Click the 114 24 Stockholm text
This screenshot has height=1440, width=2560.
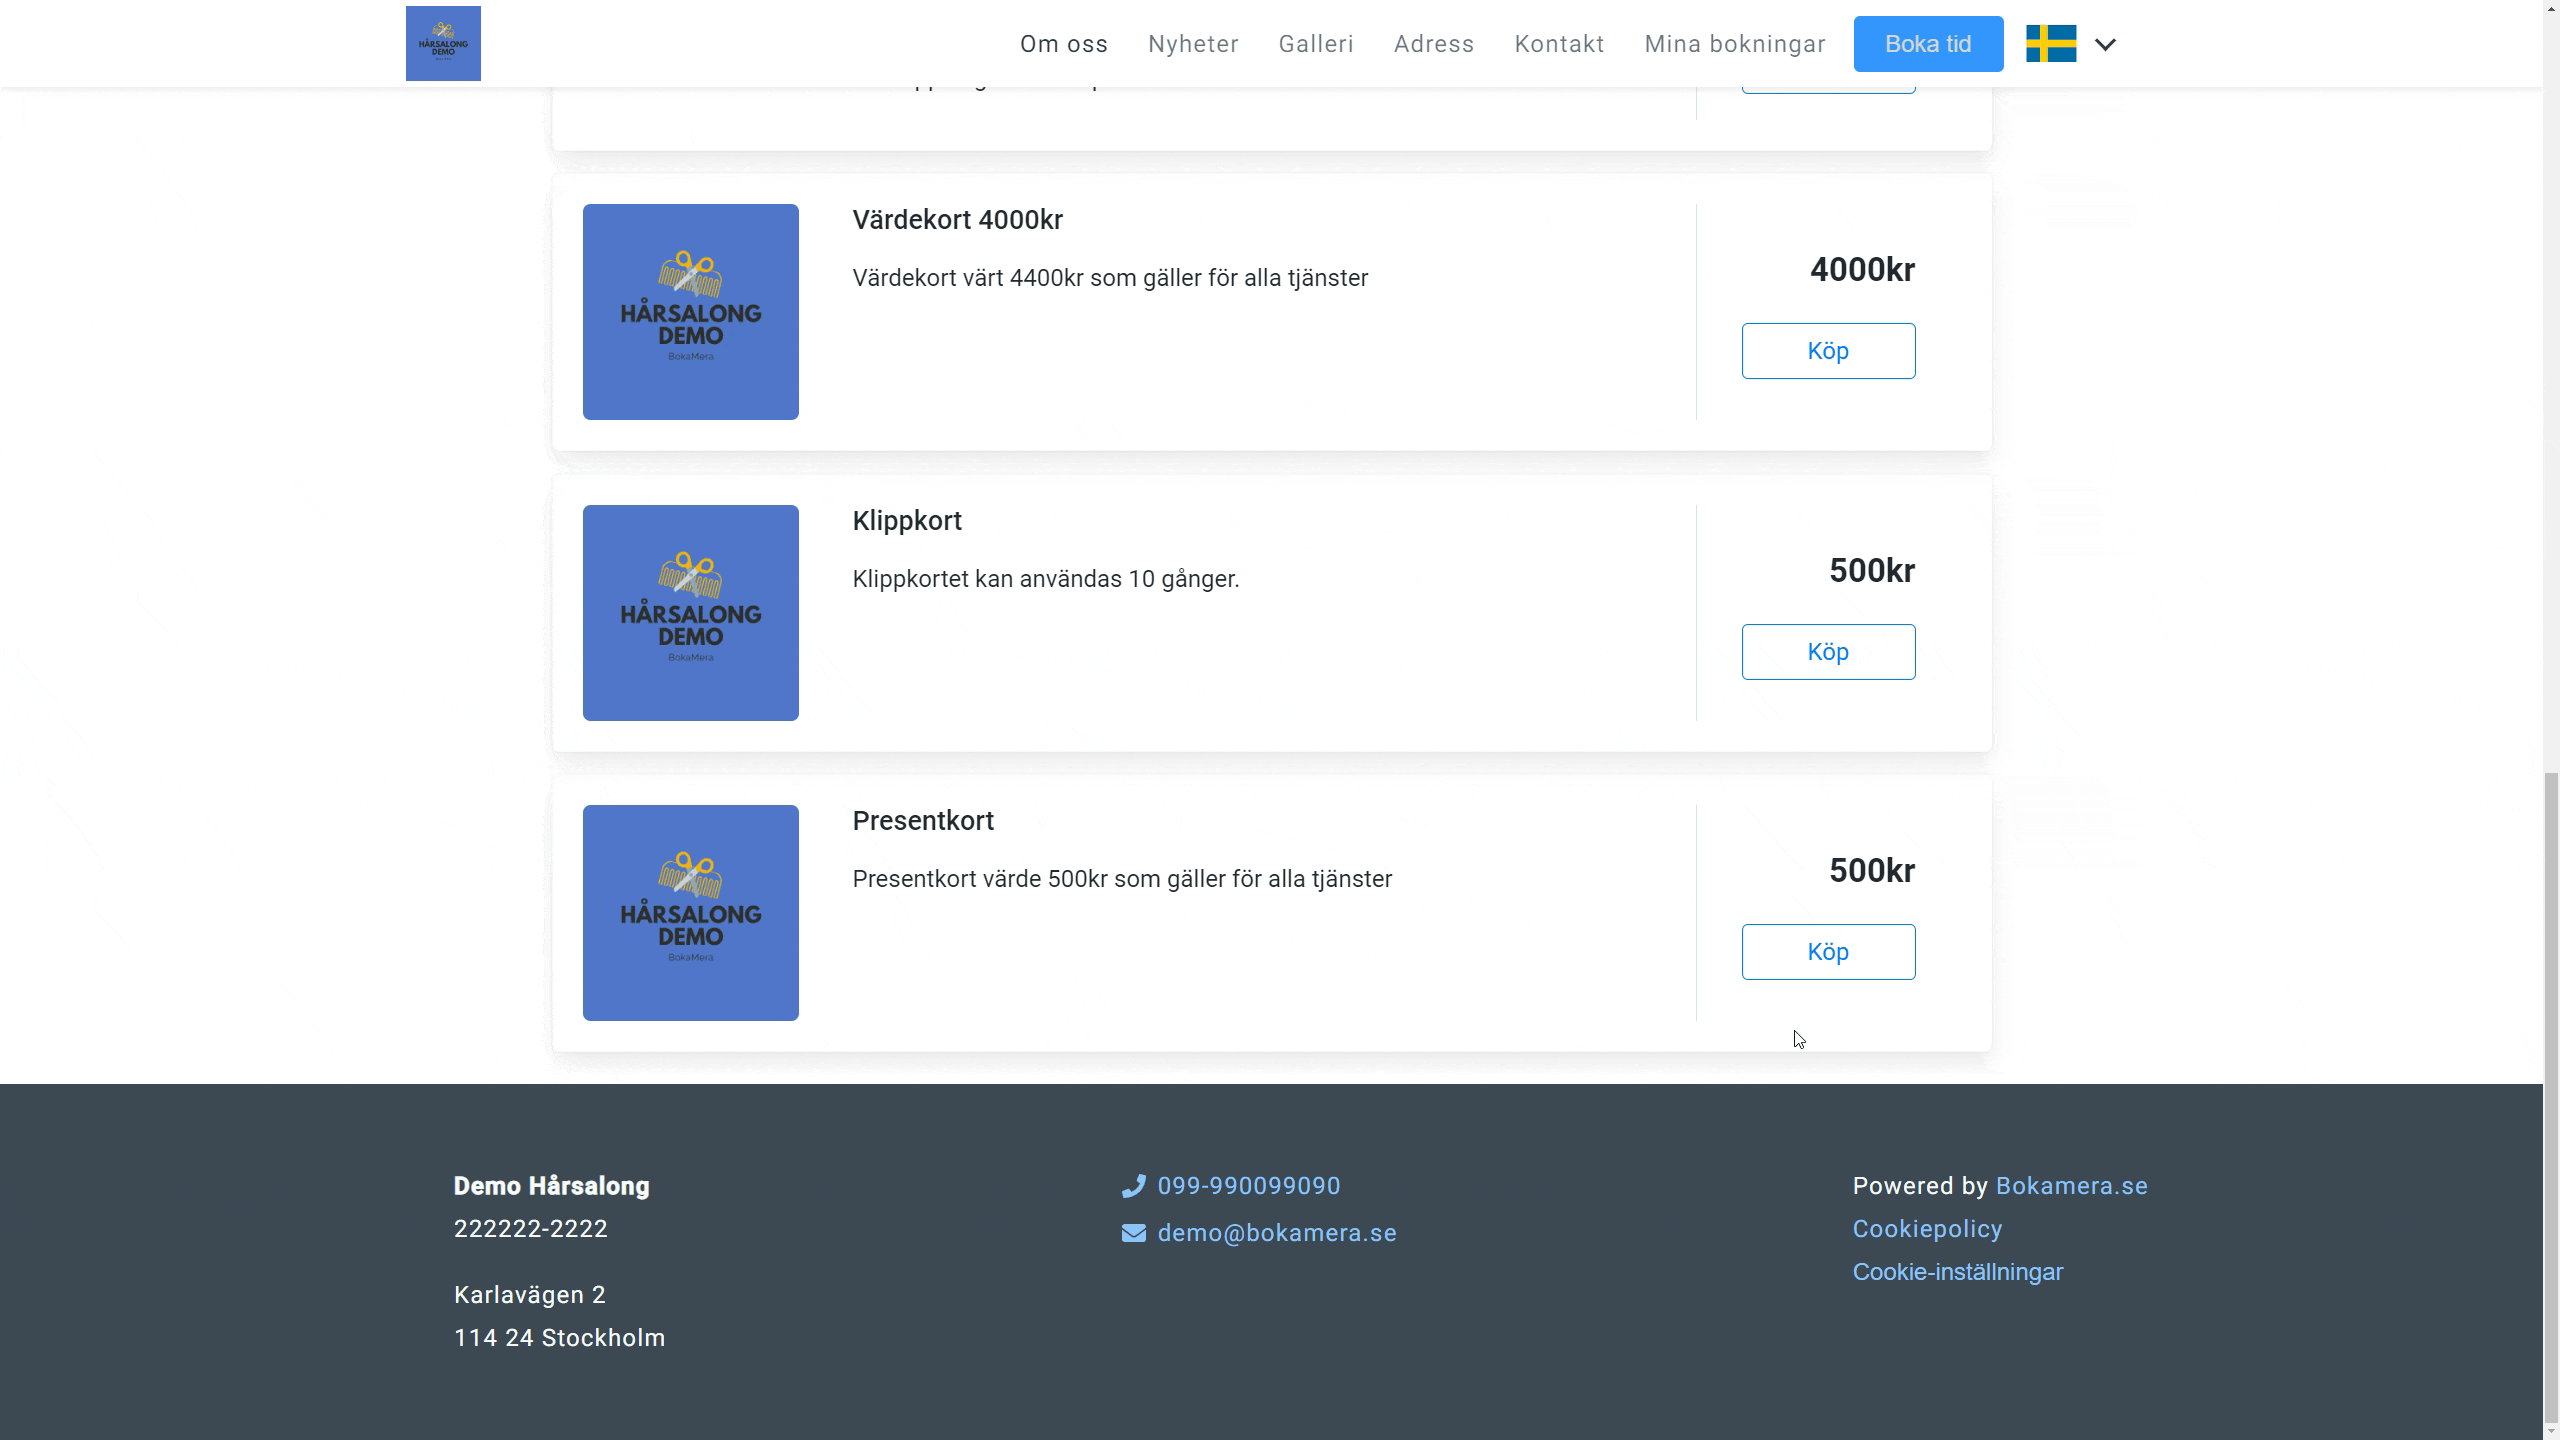tap(560, 1338)
